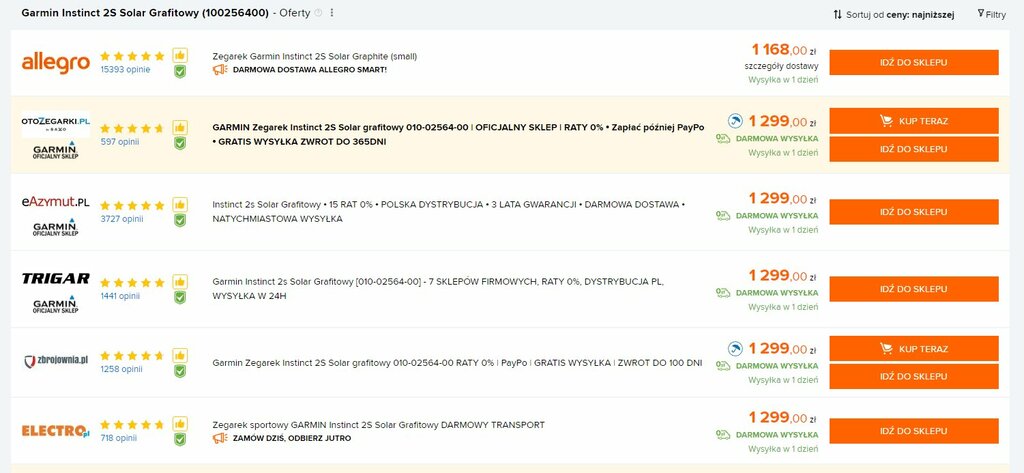Screen dimensions: 1024x473
Task: Click Zegarek sportowy GARMIN Instinct 2S Solar Grafitowy DARMOWY TRANSPORT
Action: [379, 425]
